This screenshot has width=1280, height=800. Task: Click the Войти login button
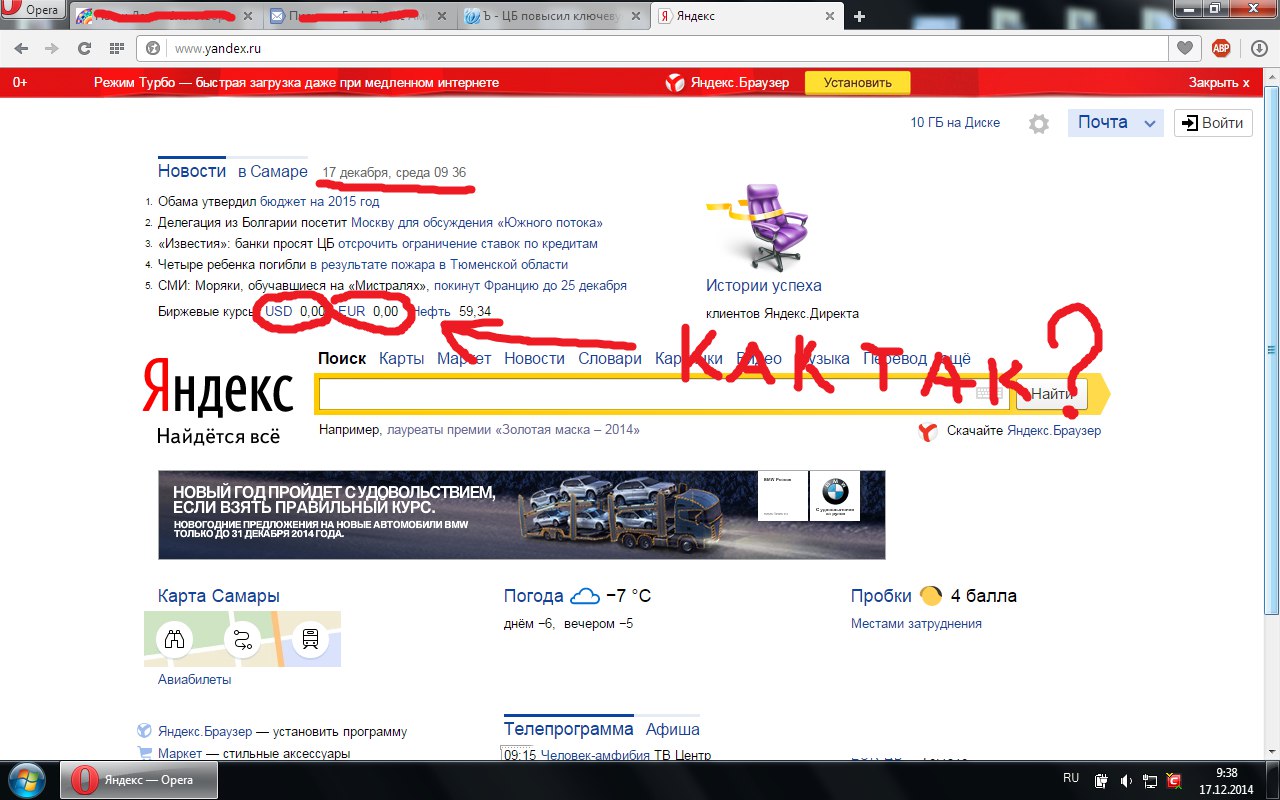click(x=1213, y=123)
